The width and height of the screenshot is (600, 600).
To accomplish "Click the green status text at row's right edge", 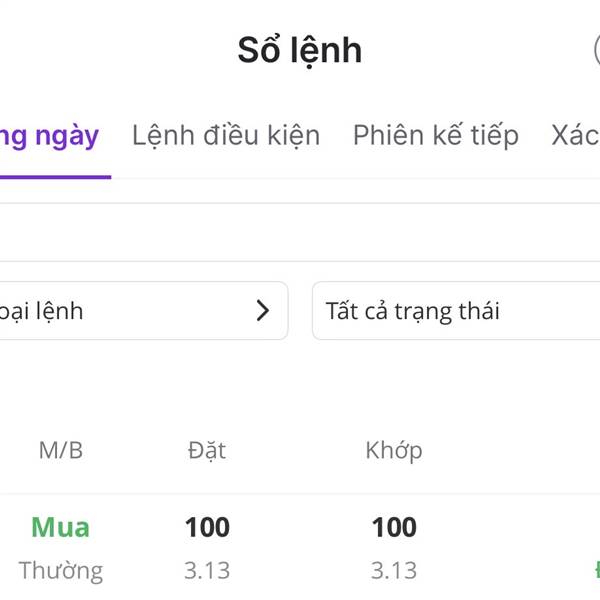I will [x=595, y=571].
